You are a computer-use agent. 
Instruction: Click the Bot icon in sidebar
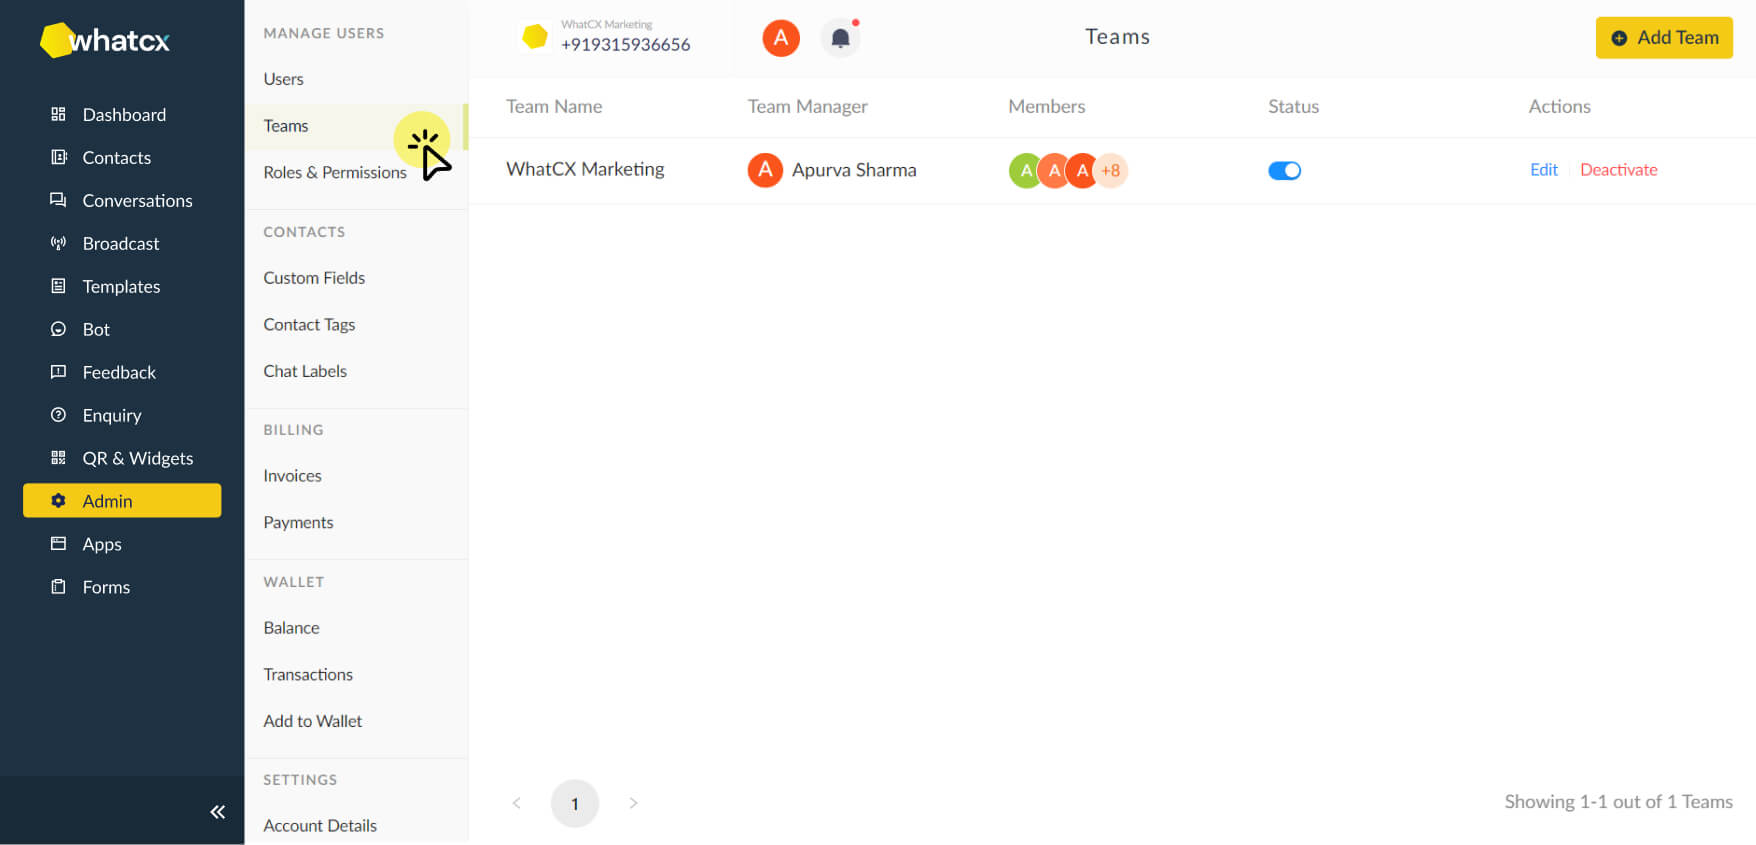click(58, 329)
